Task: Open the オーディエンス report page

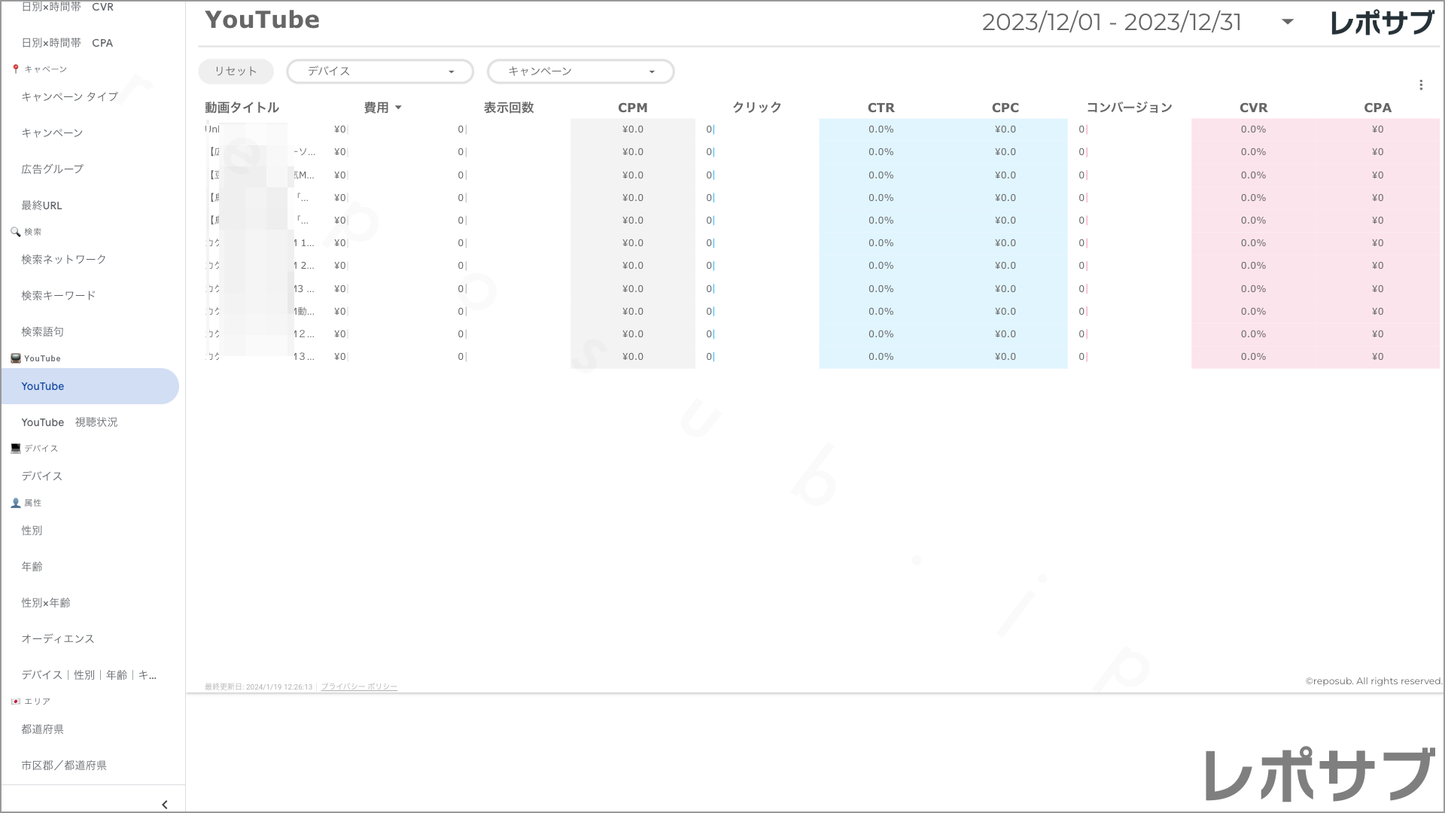Action: 58,639
